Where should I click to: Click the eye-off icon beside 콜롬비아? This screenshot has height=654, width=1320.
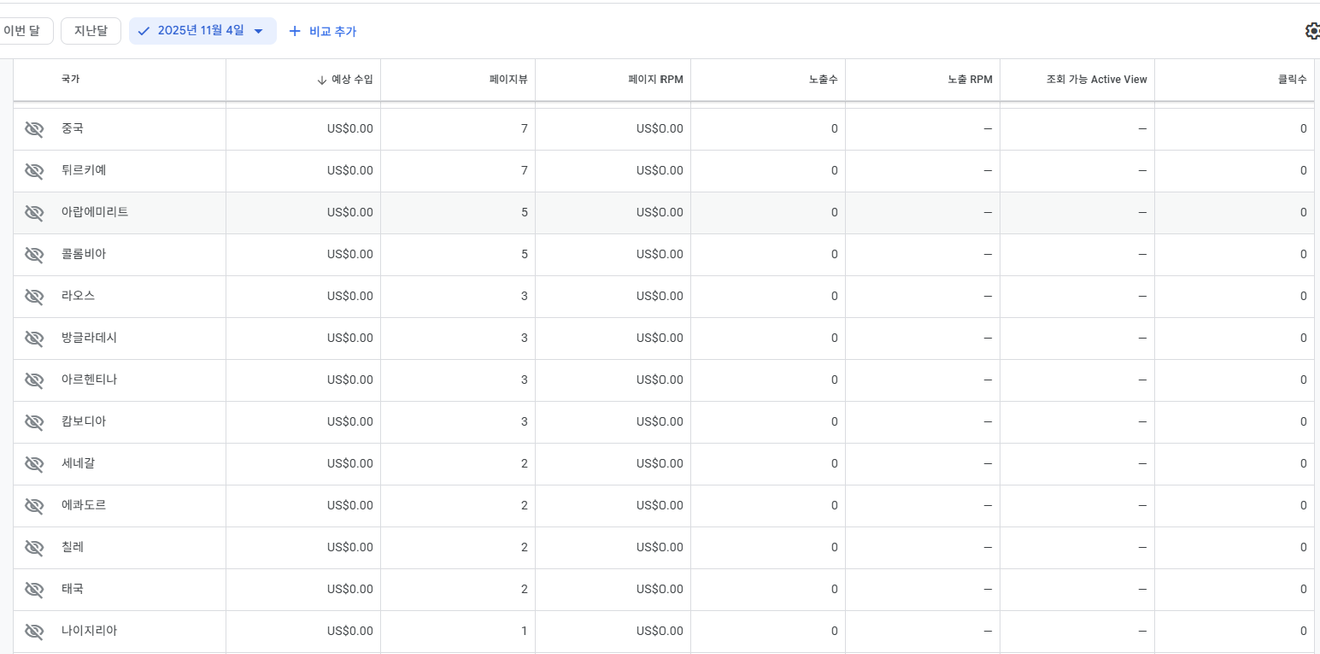pyautogui.click(x=34, y=255)
